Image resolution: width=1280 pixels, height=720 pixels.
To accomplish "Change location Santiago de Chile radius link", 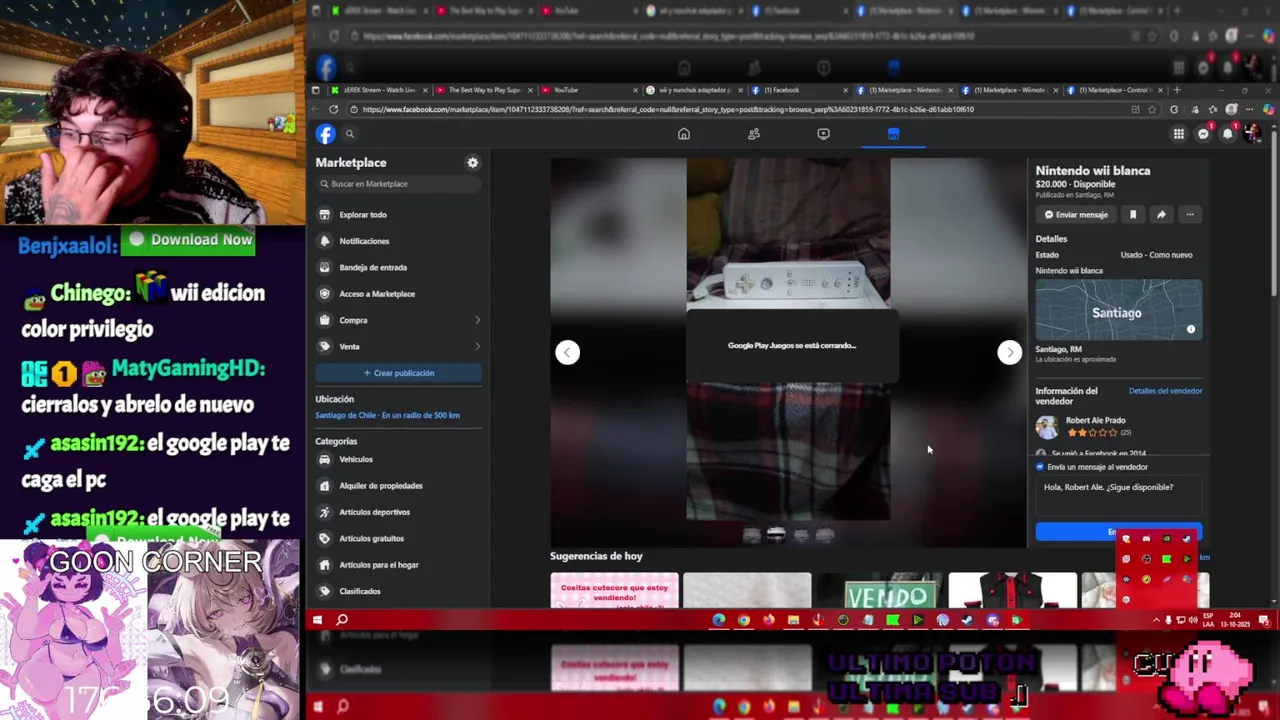I will 387,415.
